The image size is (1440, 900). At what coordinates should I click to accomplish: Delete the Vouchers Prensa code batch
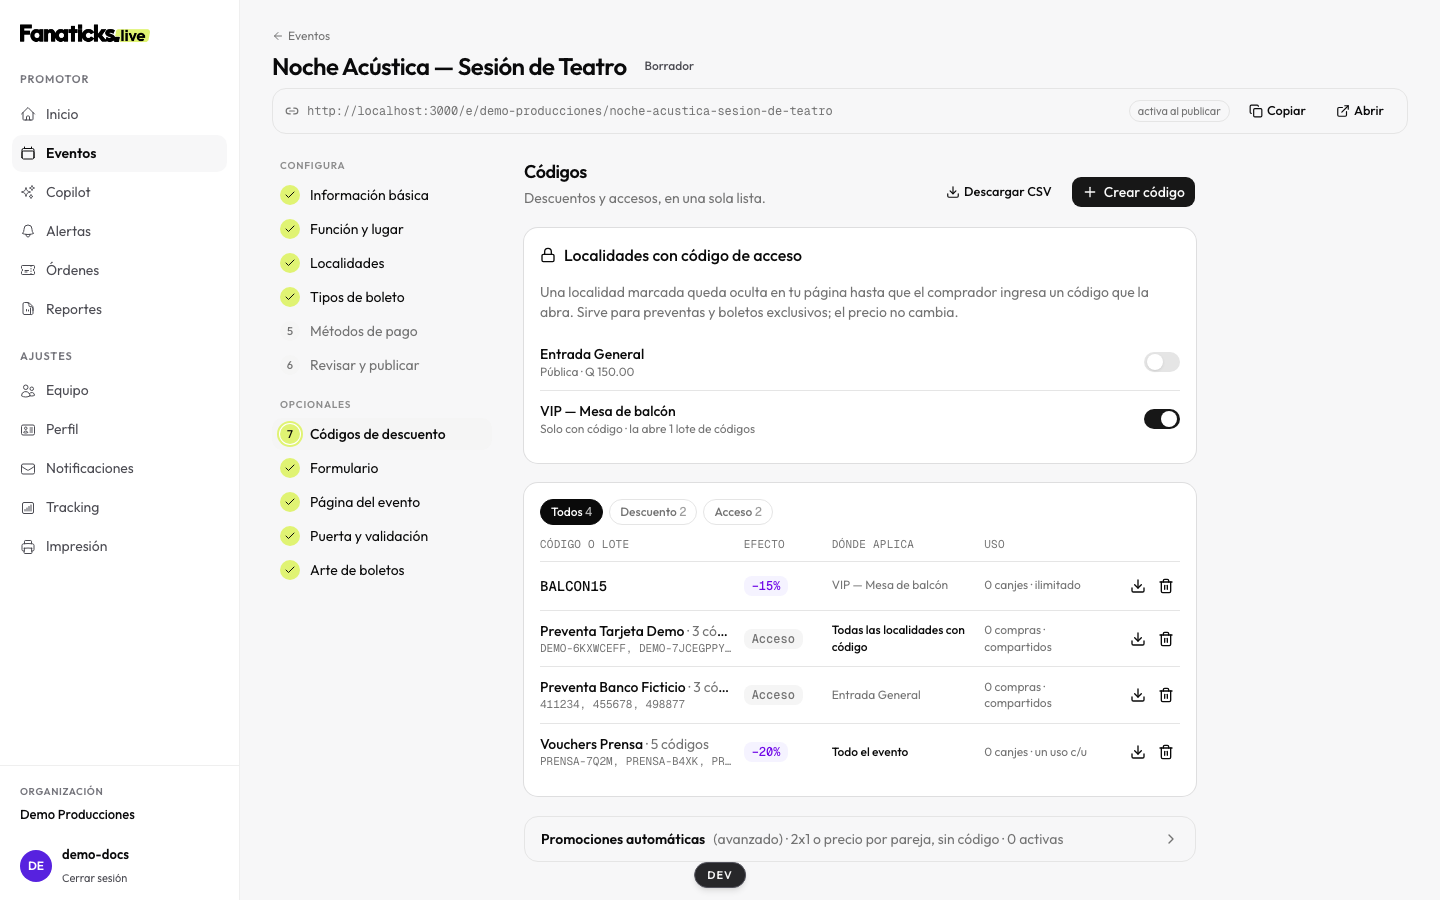[x=1166, y=752]
